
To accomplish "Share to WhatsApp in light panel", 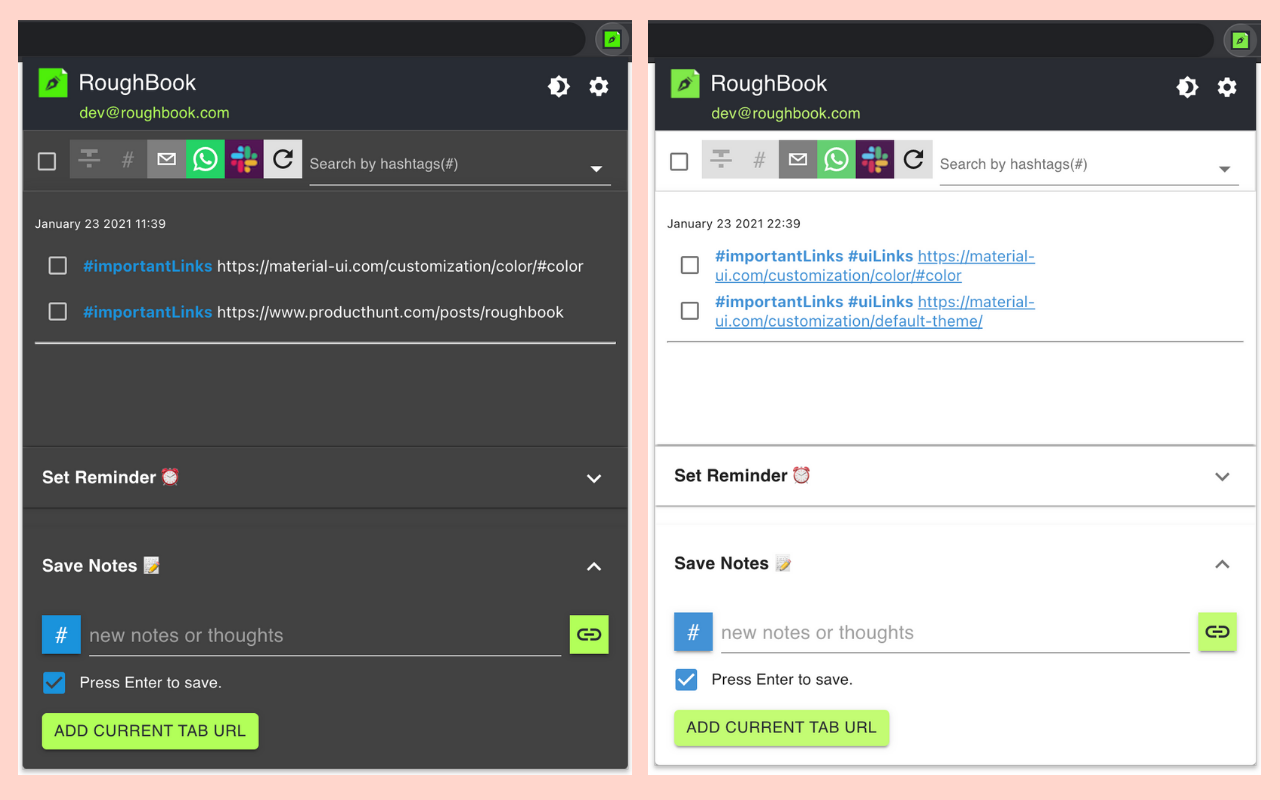I will coord(837,159).
